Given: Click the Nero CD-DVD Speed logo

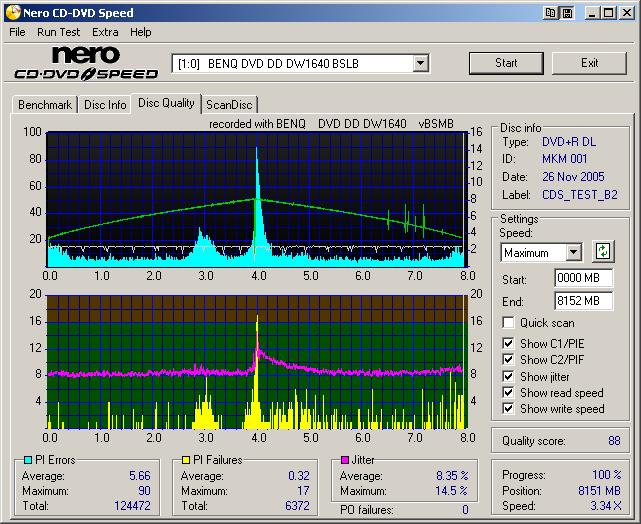Looking at the screenshot, I should (x=86, y=63).
